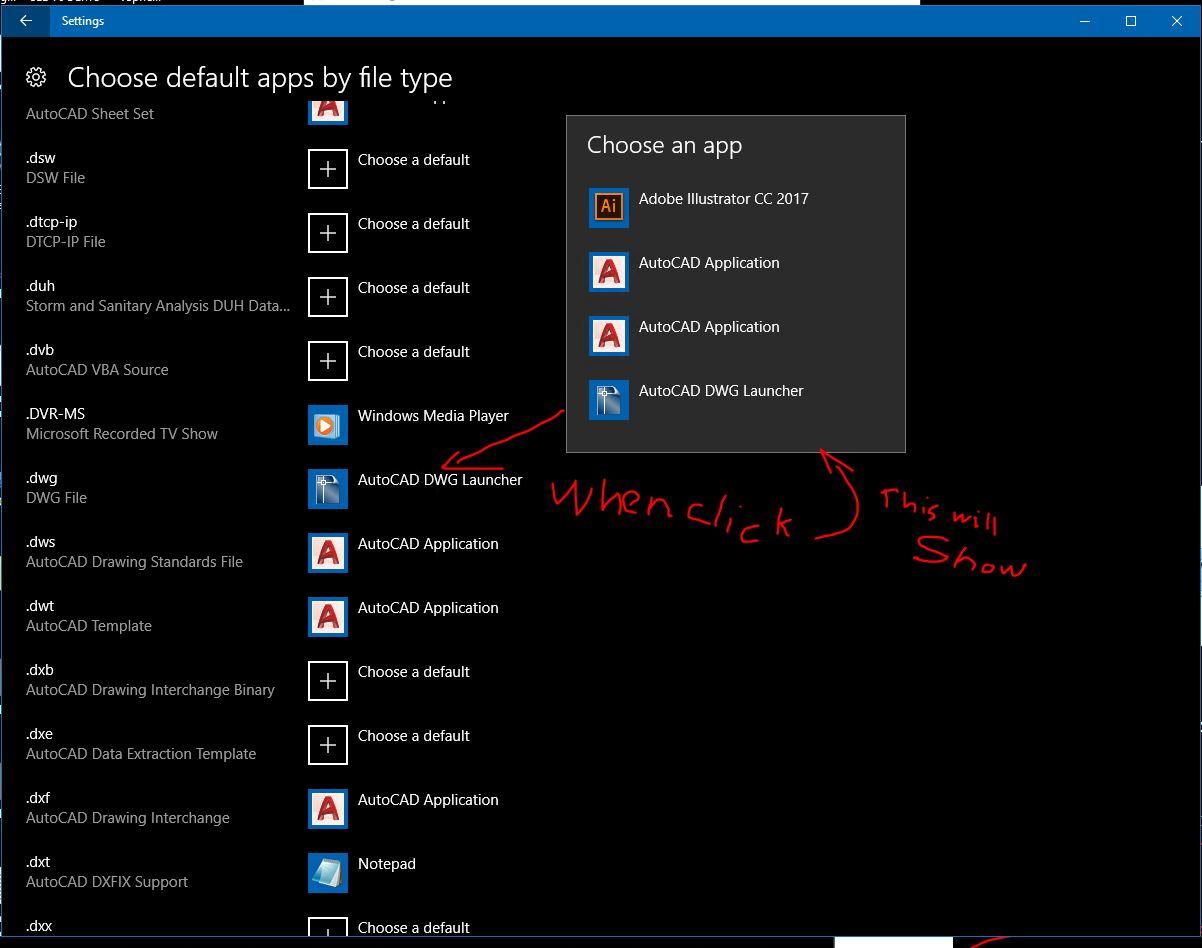
Task: Click the 'Choose an app' popup title
Action: pyautogui.click(x=664, y=146)
